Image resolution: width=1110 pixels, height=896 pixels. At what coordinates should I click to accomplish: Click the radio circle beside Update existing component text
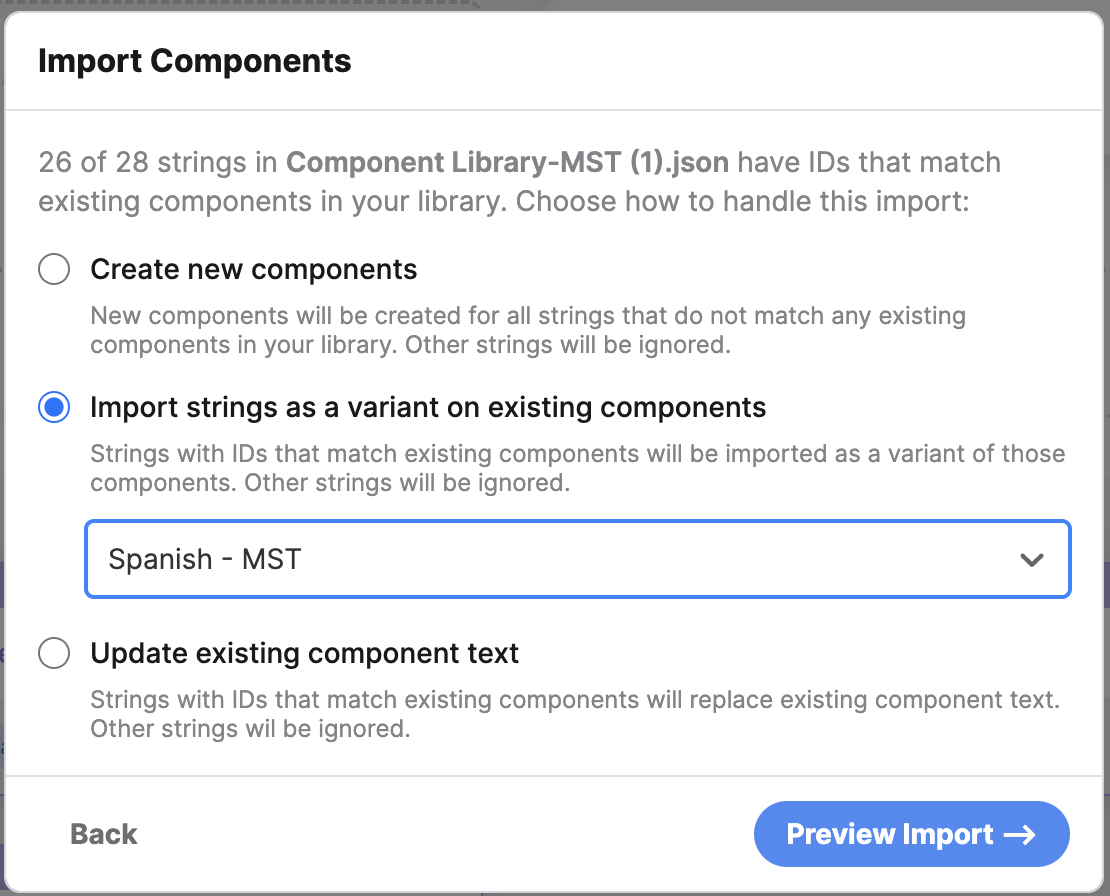coord(54,653)
